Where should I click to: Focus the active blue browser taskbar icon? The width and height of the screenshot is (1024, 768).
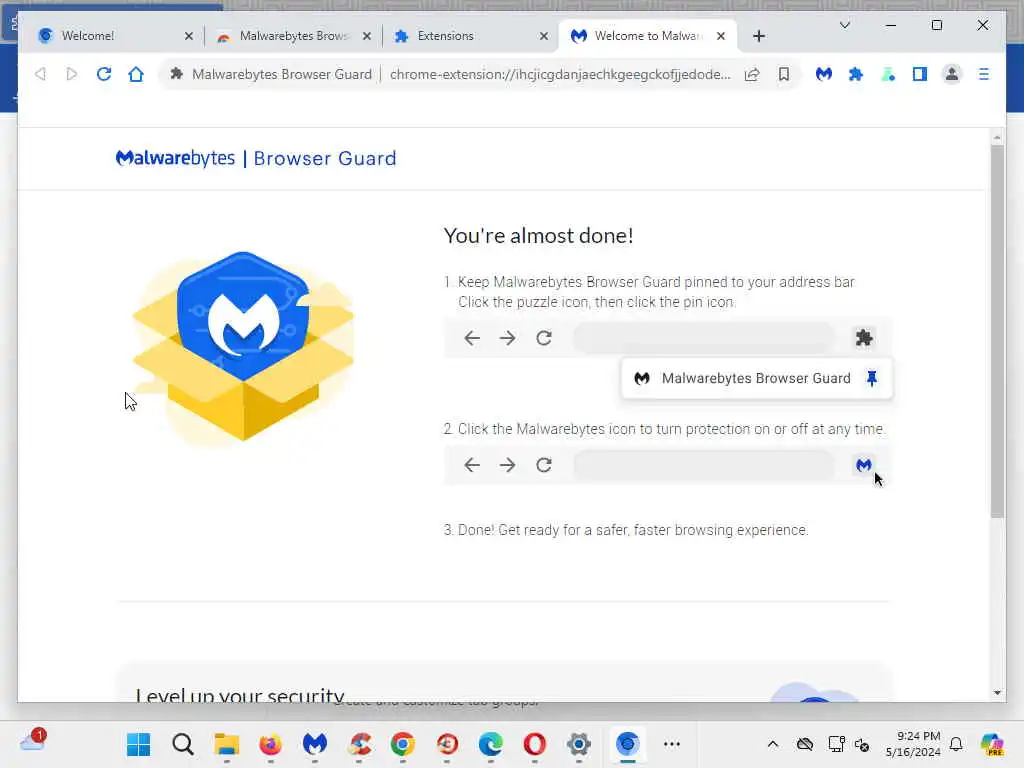[x=628, y=744]
